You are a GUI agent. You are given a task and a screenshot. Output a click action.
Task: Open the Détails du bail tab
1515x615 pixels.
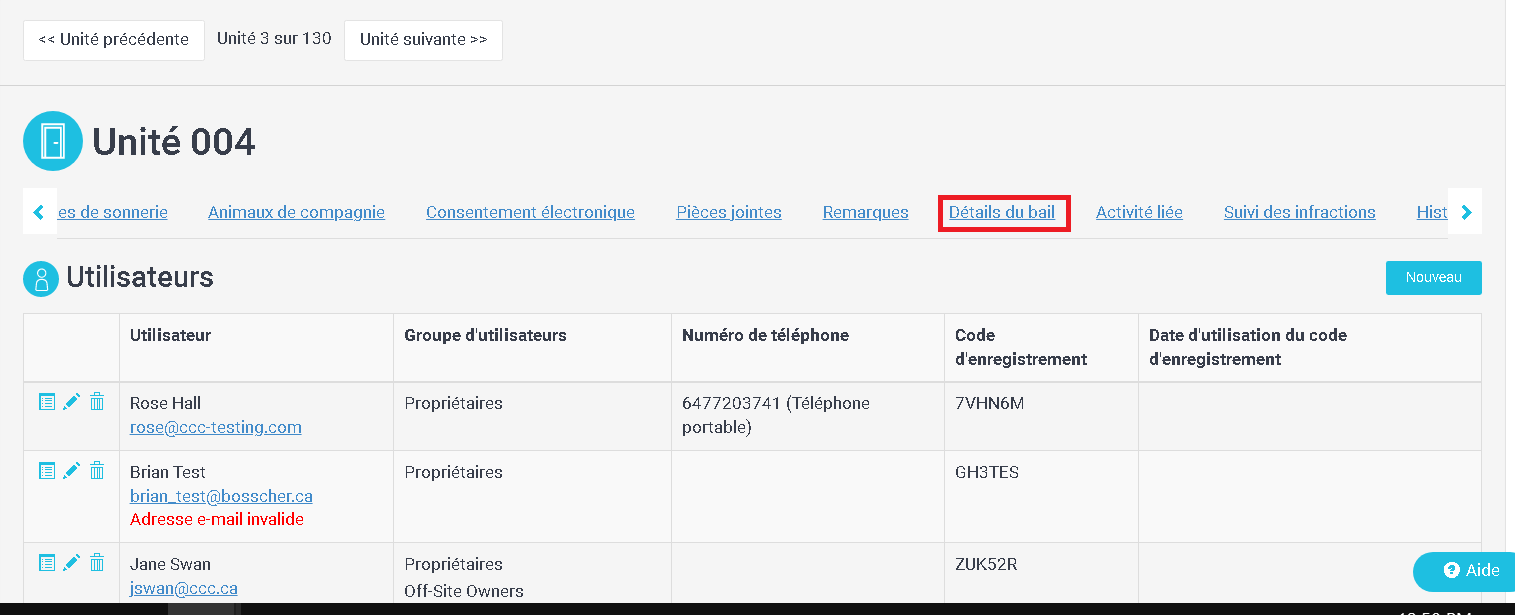point(1002,212)
